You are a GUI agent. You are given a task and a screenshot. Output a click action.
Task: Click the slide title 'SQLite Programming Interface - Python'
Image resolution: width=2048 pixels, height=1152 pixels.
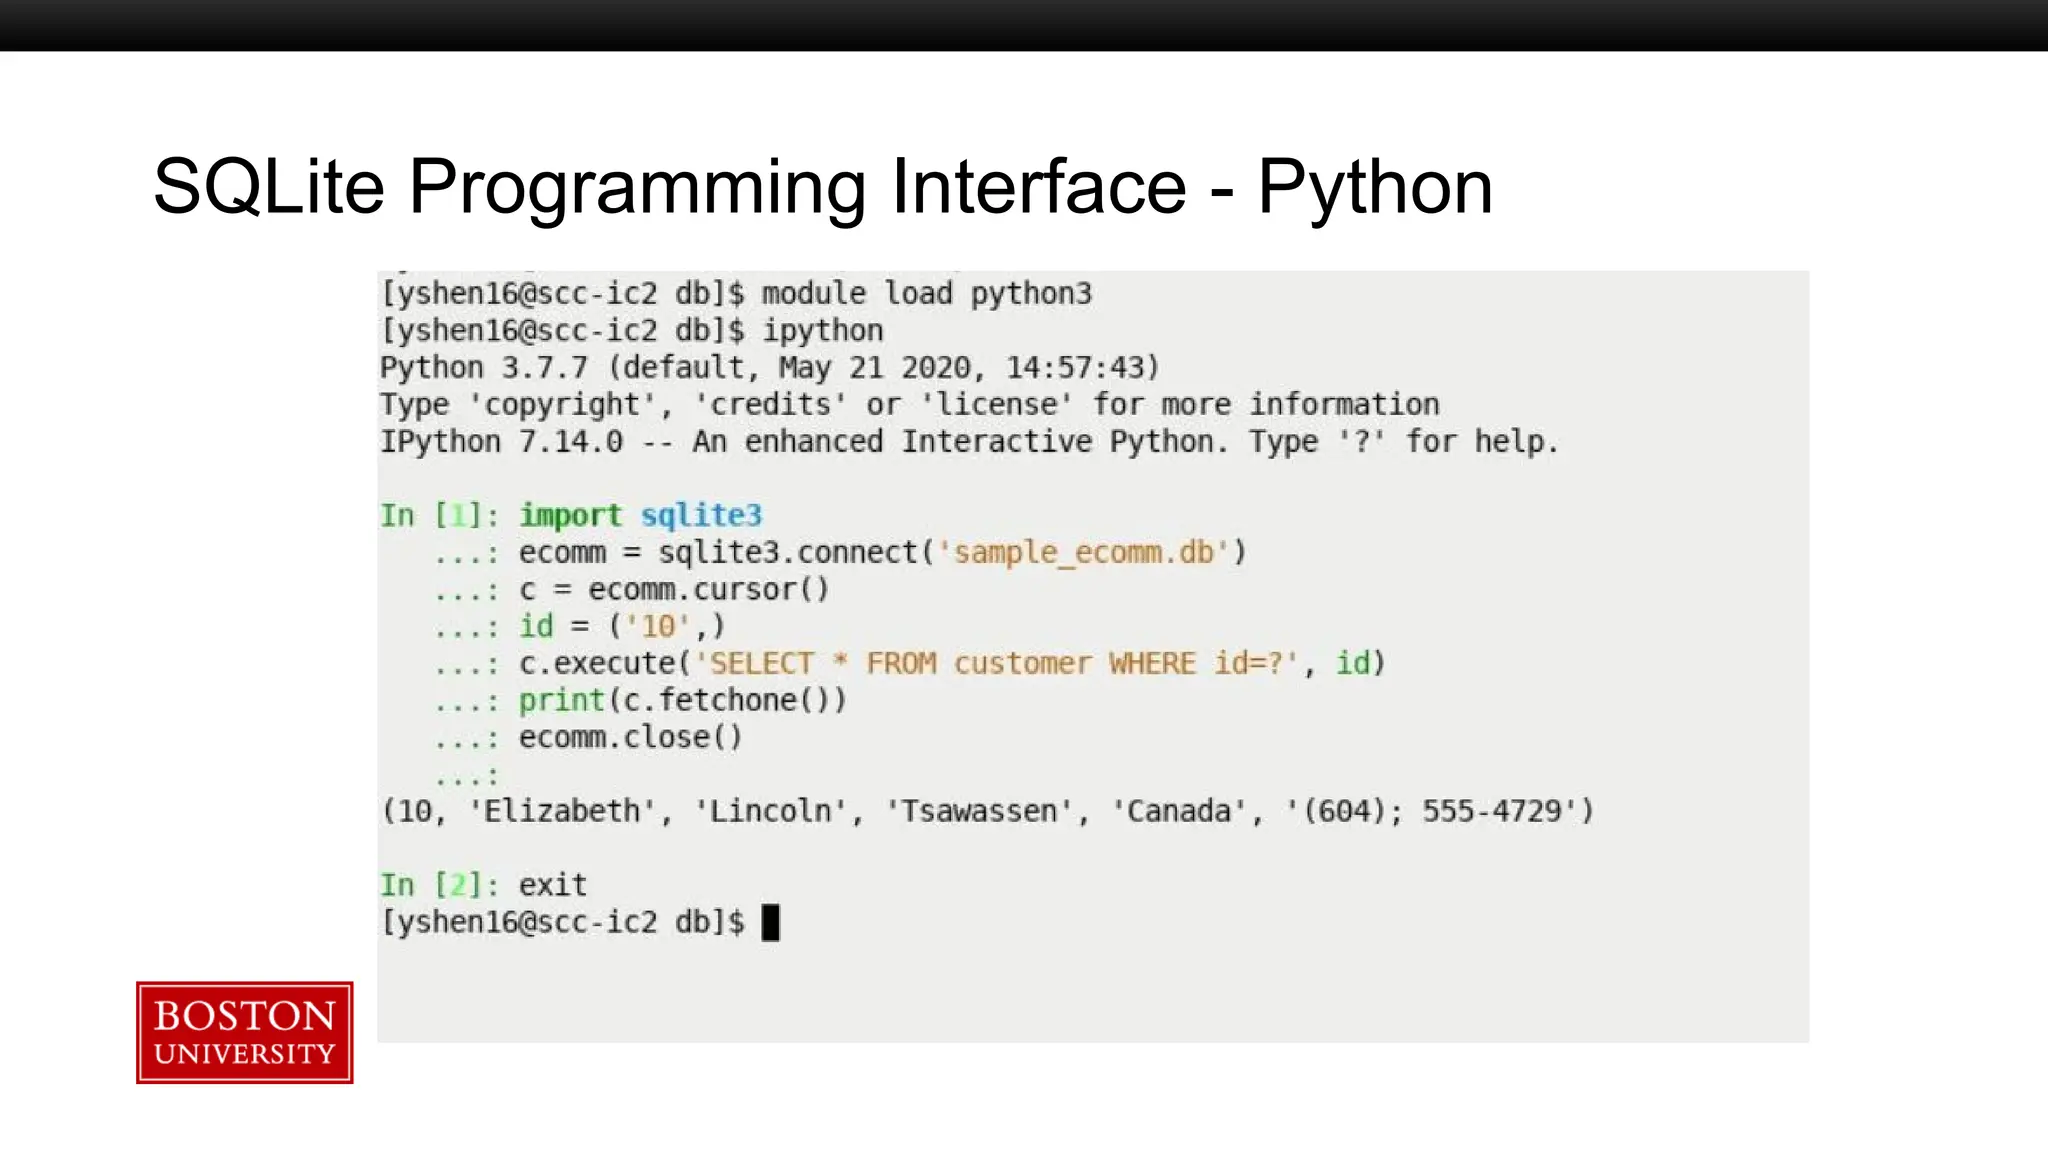pyautogui.click(x=822, y=187)
